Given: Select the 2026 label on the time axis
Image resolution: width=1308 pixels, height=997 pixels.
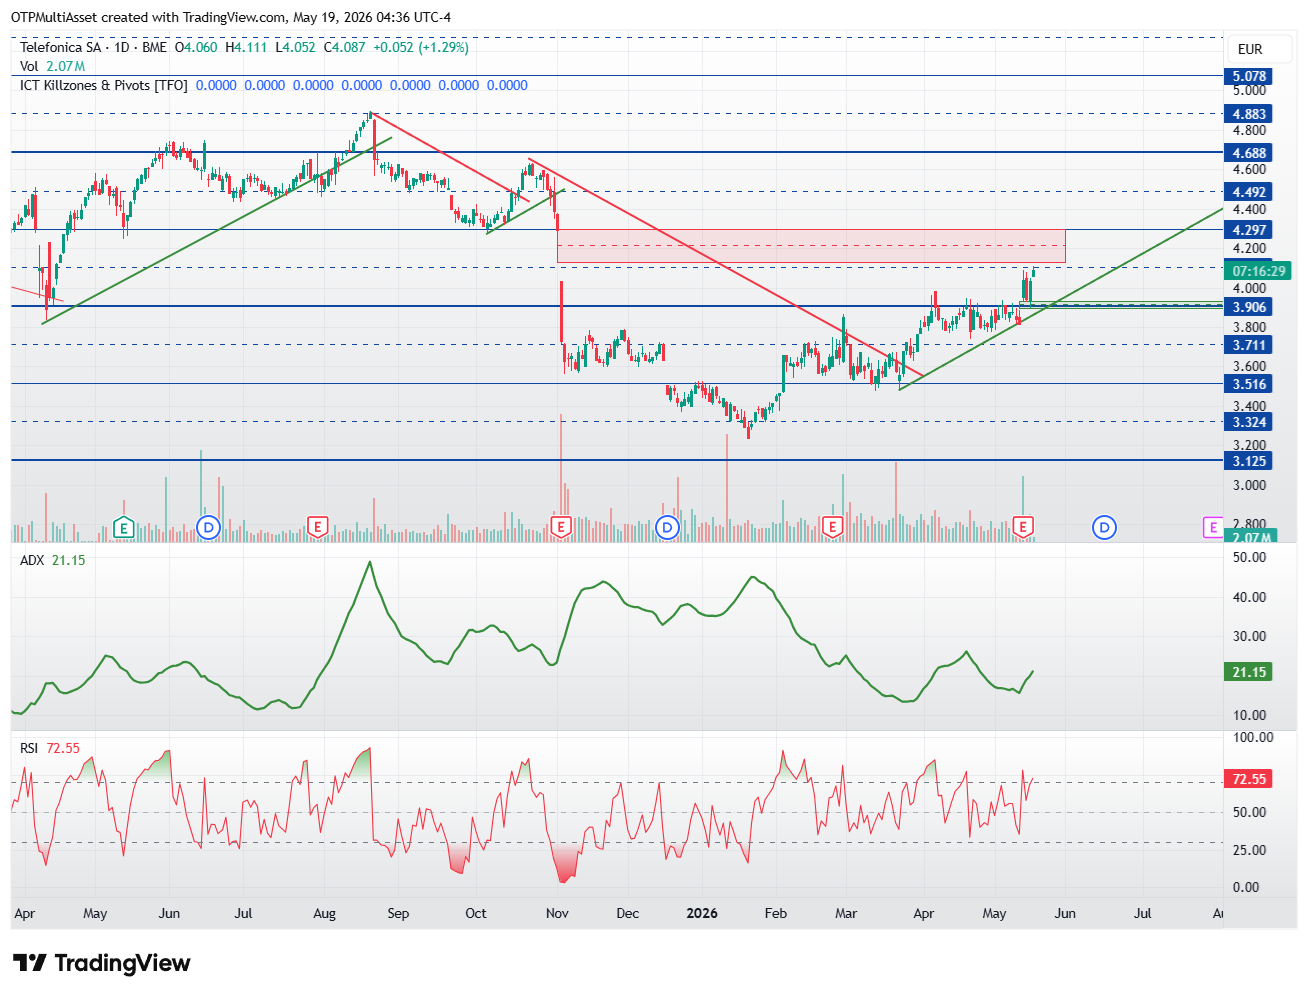Looking at the screenshot, I should (702, 913).
